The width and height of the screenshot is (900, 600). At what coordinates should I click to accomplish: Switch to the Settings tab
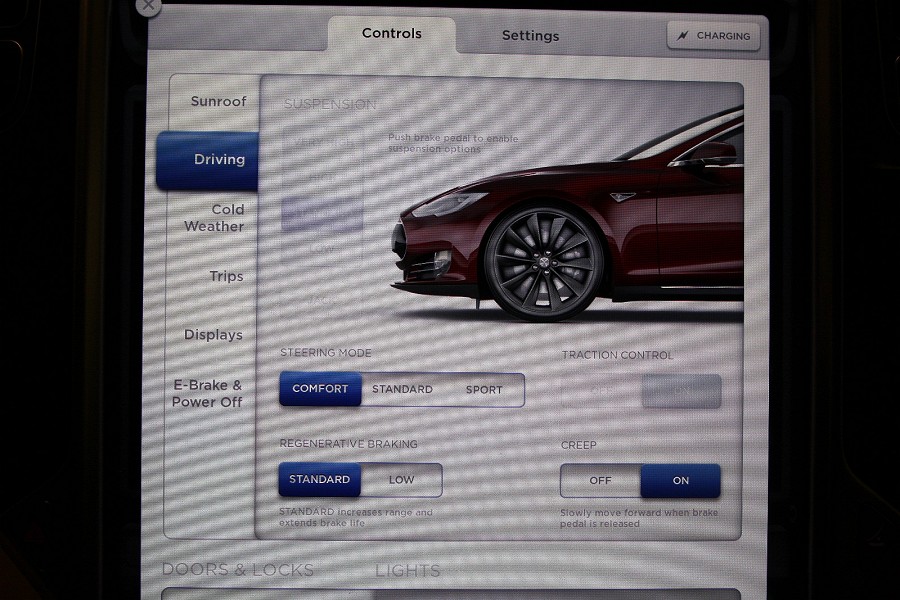point(530,36)
